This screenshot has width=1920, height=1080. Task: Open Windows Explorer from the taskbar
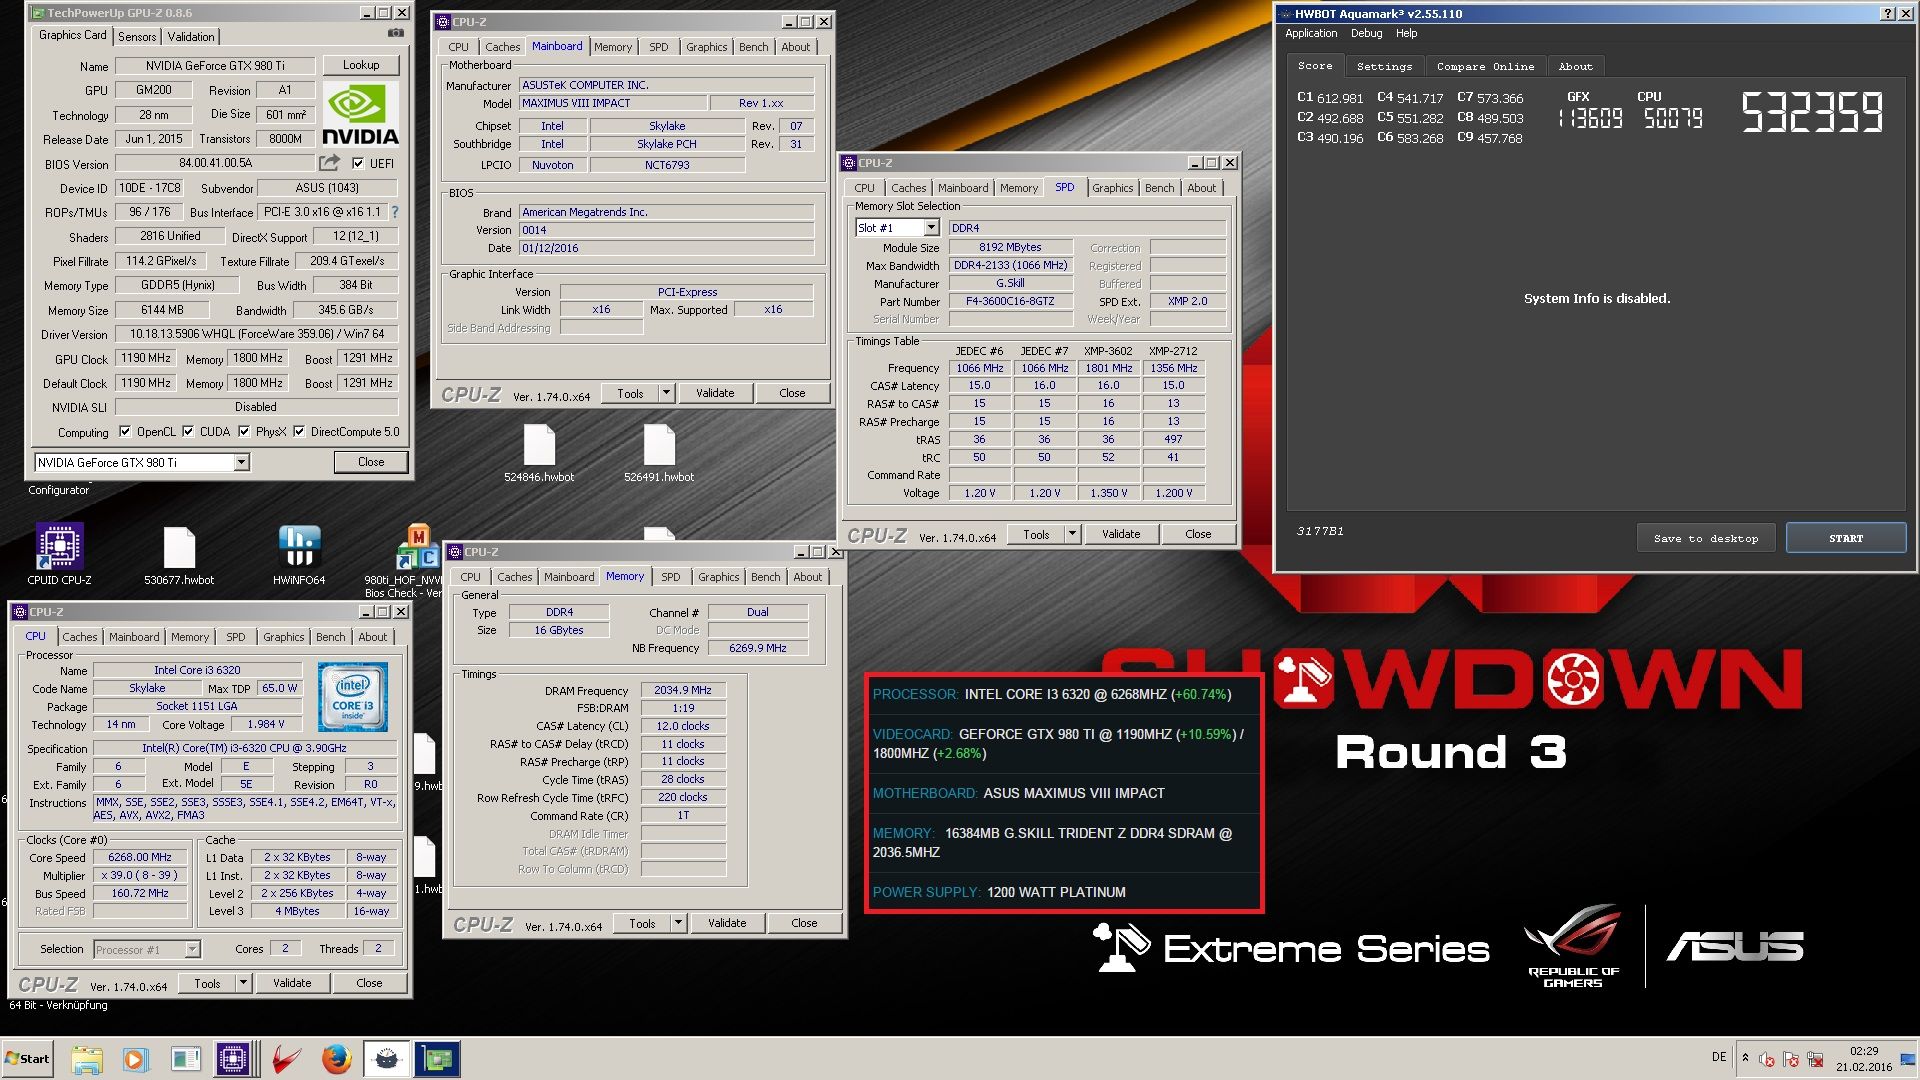(x=87, y=1059)
